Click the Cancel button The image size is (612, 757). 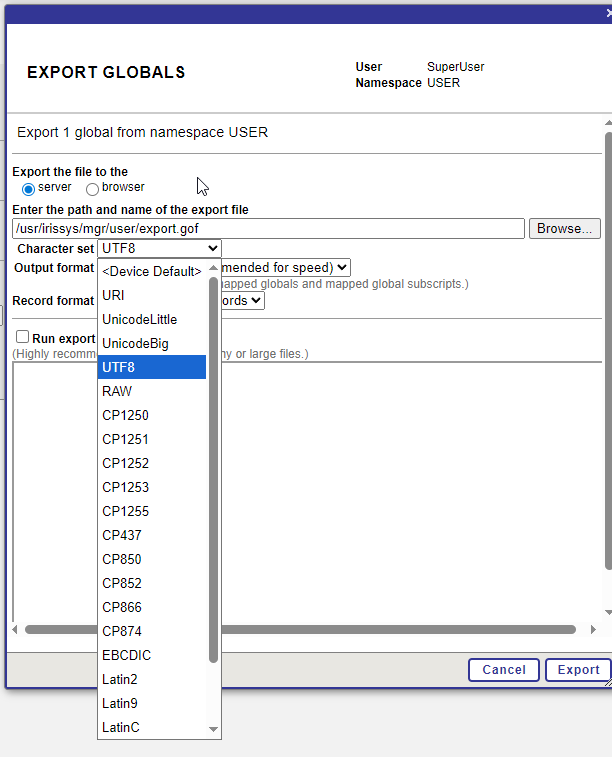[x=503, y=670]
